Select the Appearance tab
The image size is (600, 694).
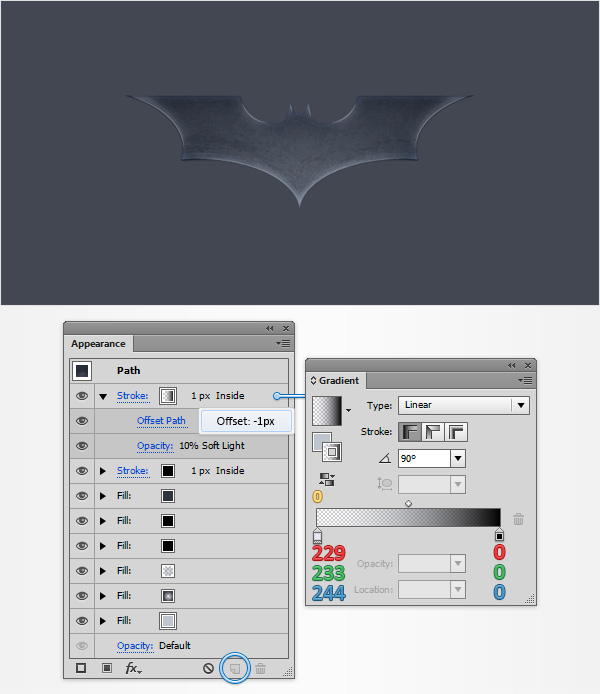click(x=98, y=344)
